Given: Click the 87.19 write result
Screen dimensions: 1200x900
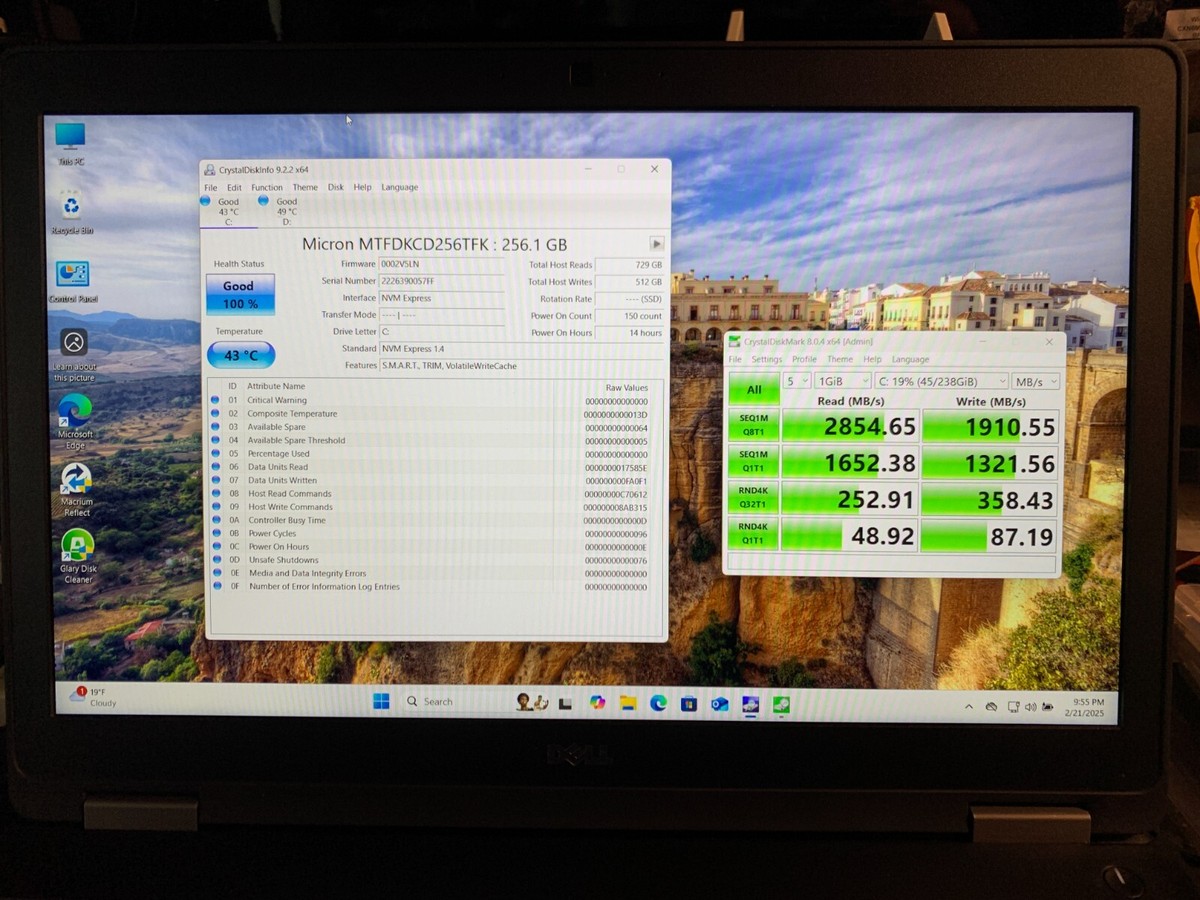Looking at the screenshot, I should click(990, 536).
